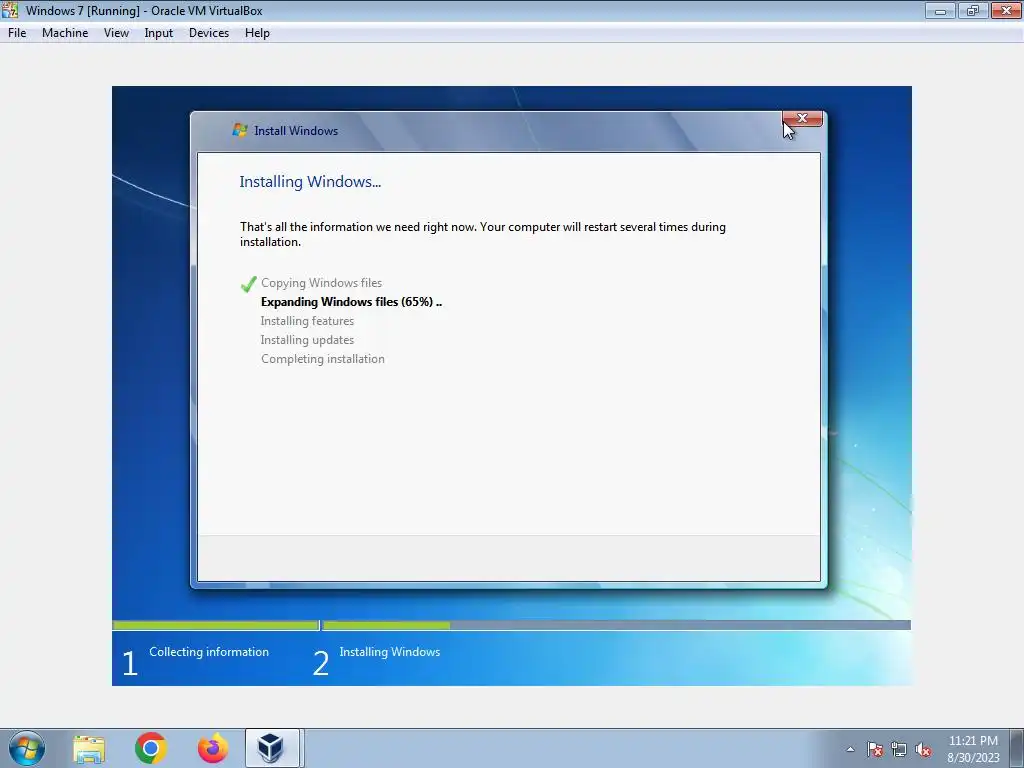Click the 8/30/2023 date in the tray
Image resolution: width=1024 pixels, height=768 pixels.
(x=973, y=758)
